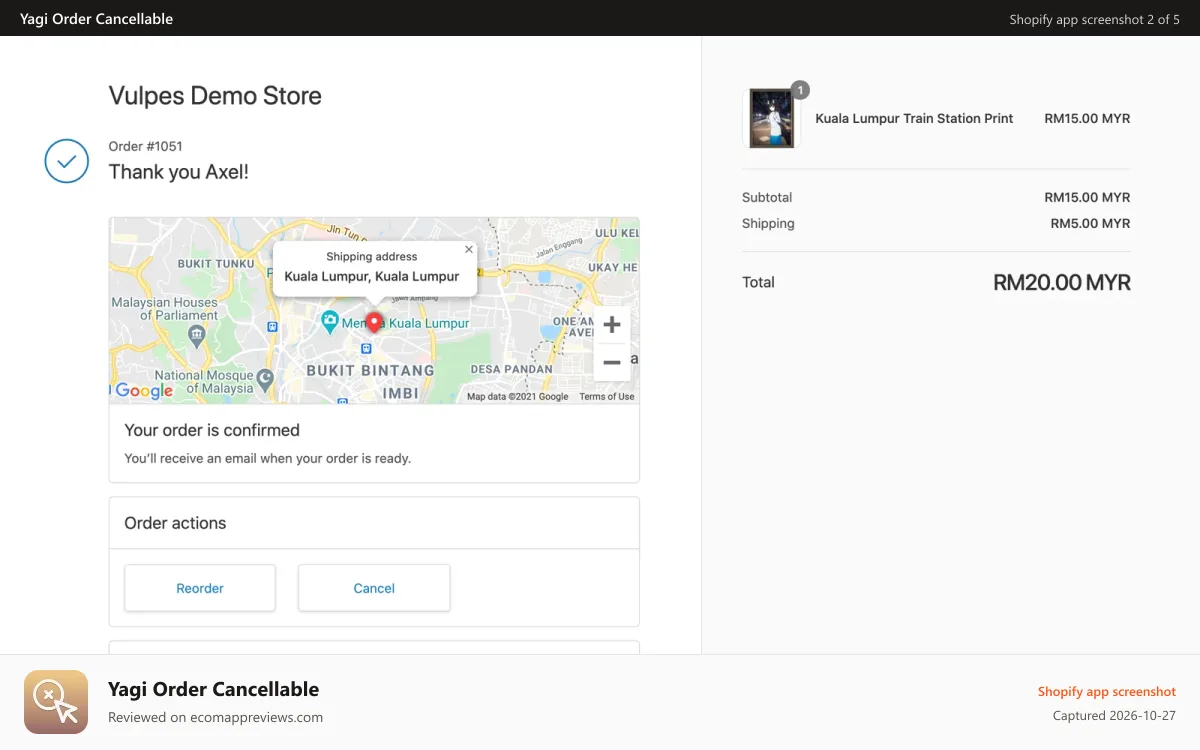1200x750 pixels.
Task: Click the Vulpes Demo Store title
Action: tap(215, 96)
